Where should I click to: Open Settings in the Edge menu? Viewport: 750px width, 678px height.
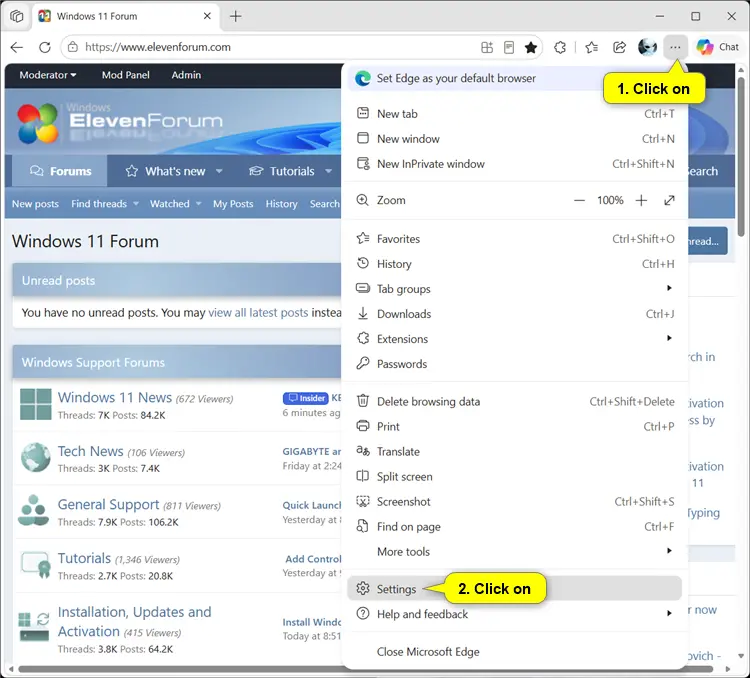[515, 589]
